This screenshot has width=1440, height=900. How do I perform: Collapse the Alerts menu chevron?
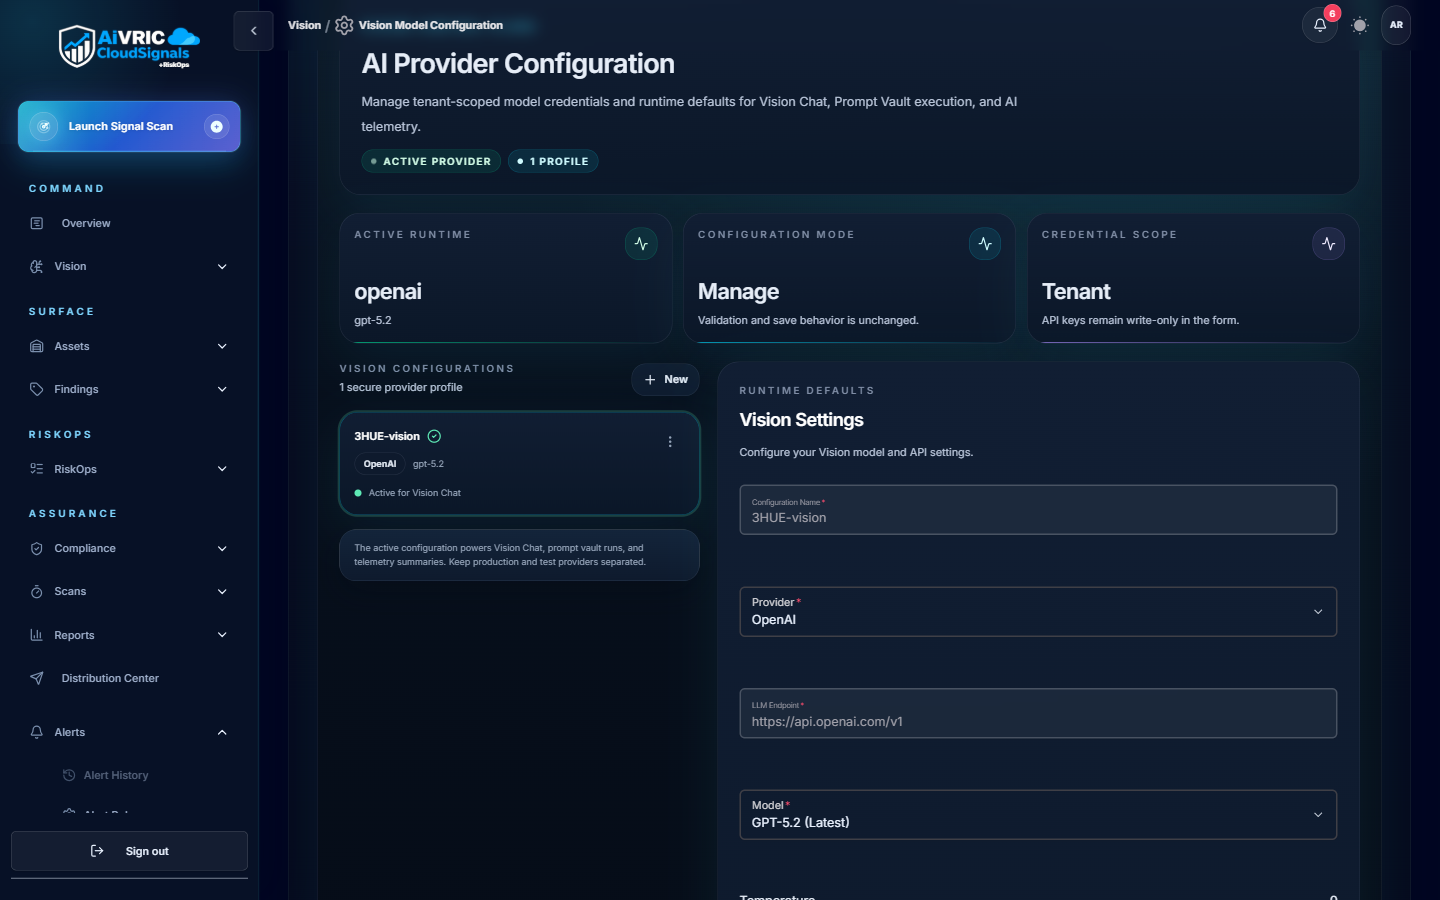pos(222,732)
